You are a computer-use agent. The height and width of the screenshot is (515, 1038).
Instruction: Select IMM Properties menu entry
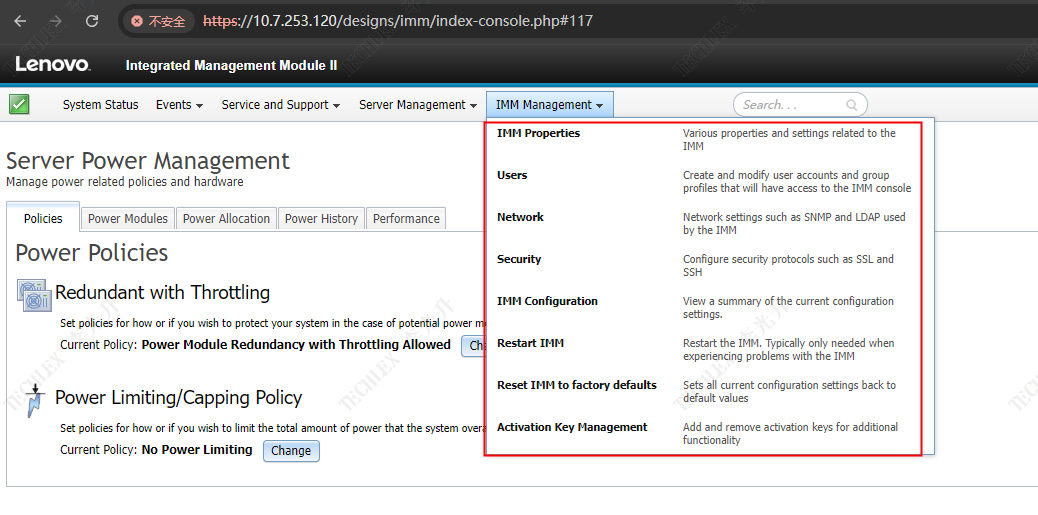point(538,133)
